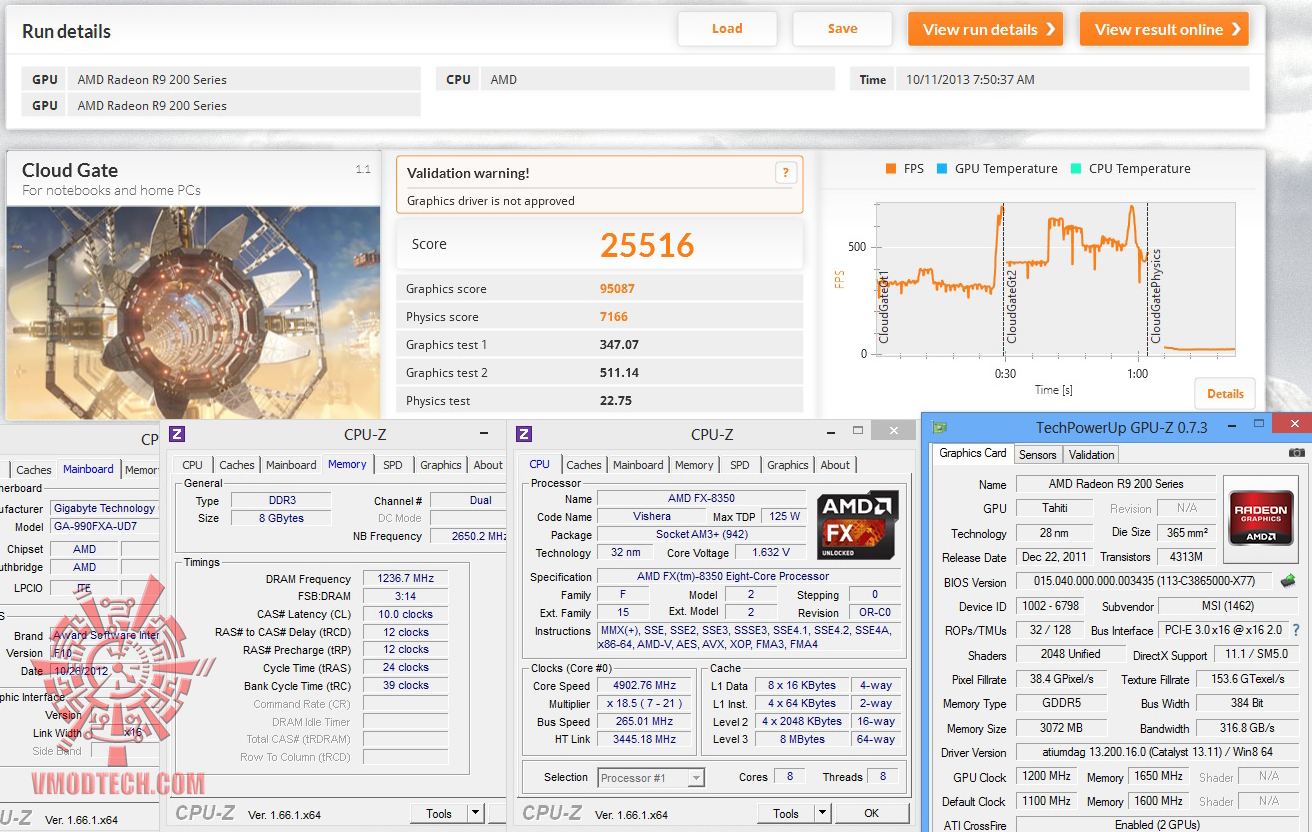Click the Load button in Run details
The width and height of the screenshot is (1312, 832).
tap(727, 29)
